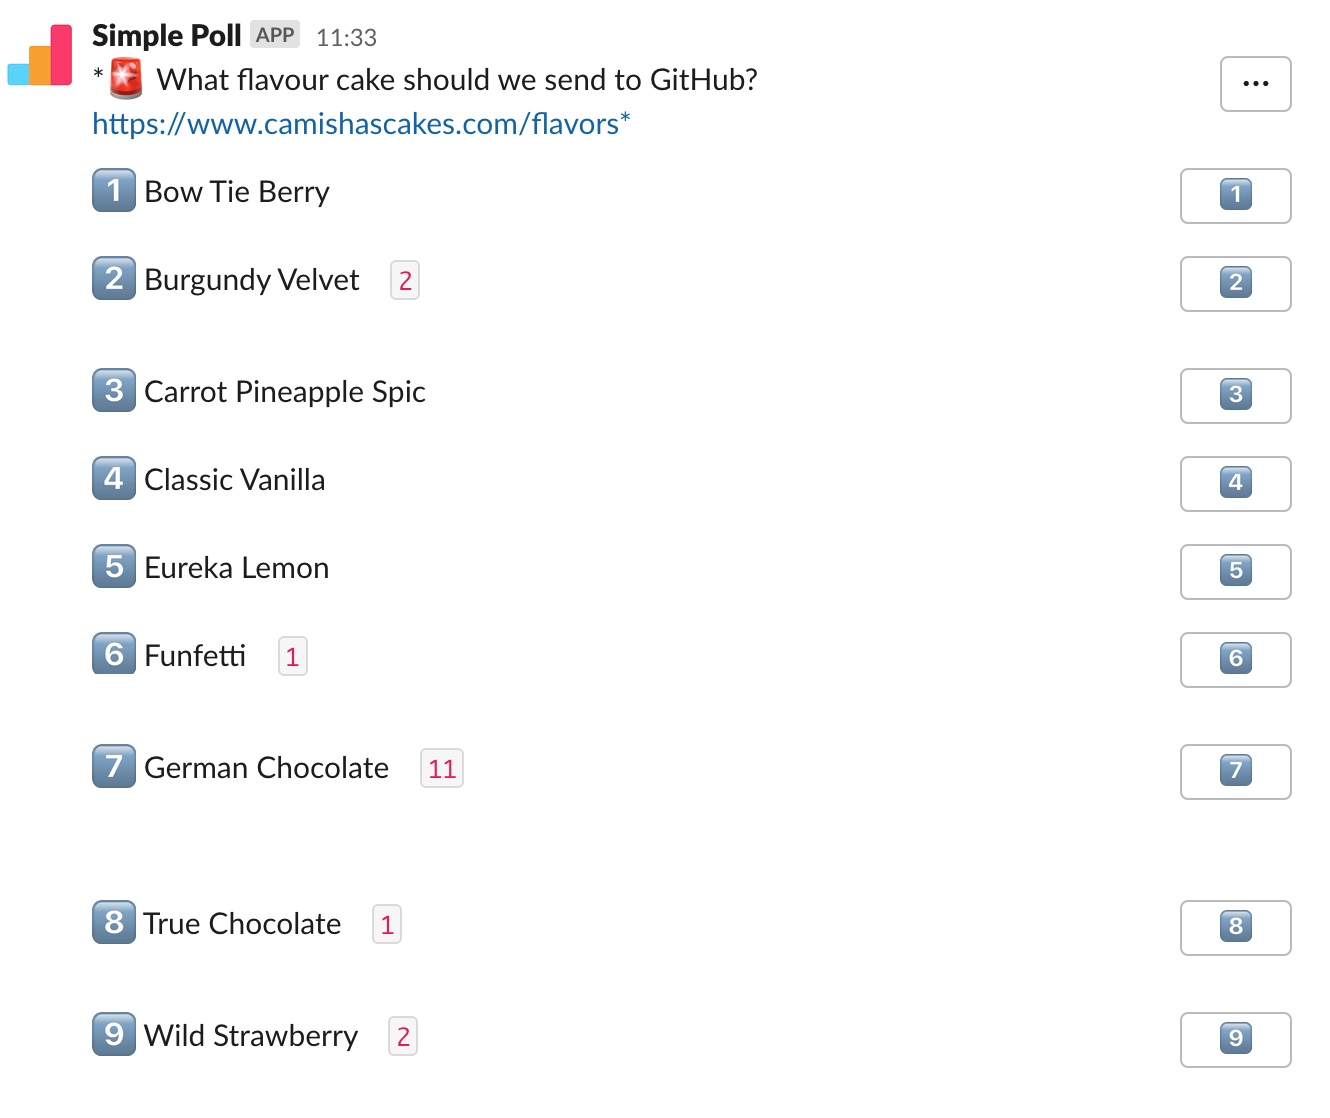This screenshot has width=1330, height=1118.
Task: Show voters count for Wild Strawberry
Action: (403, 1036)
